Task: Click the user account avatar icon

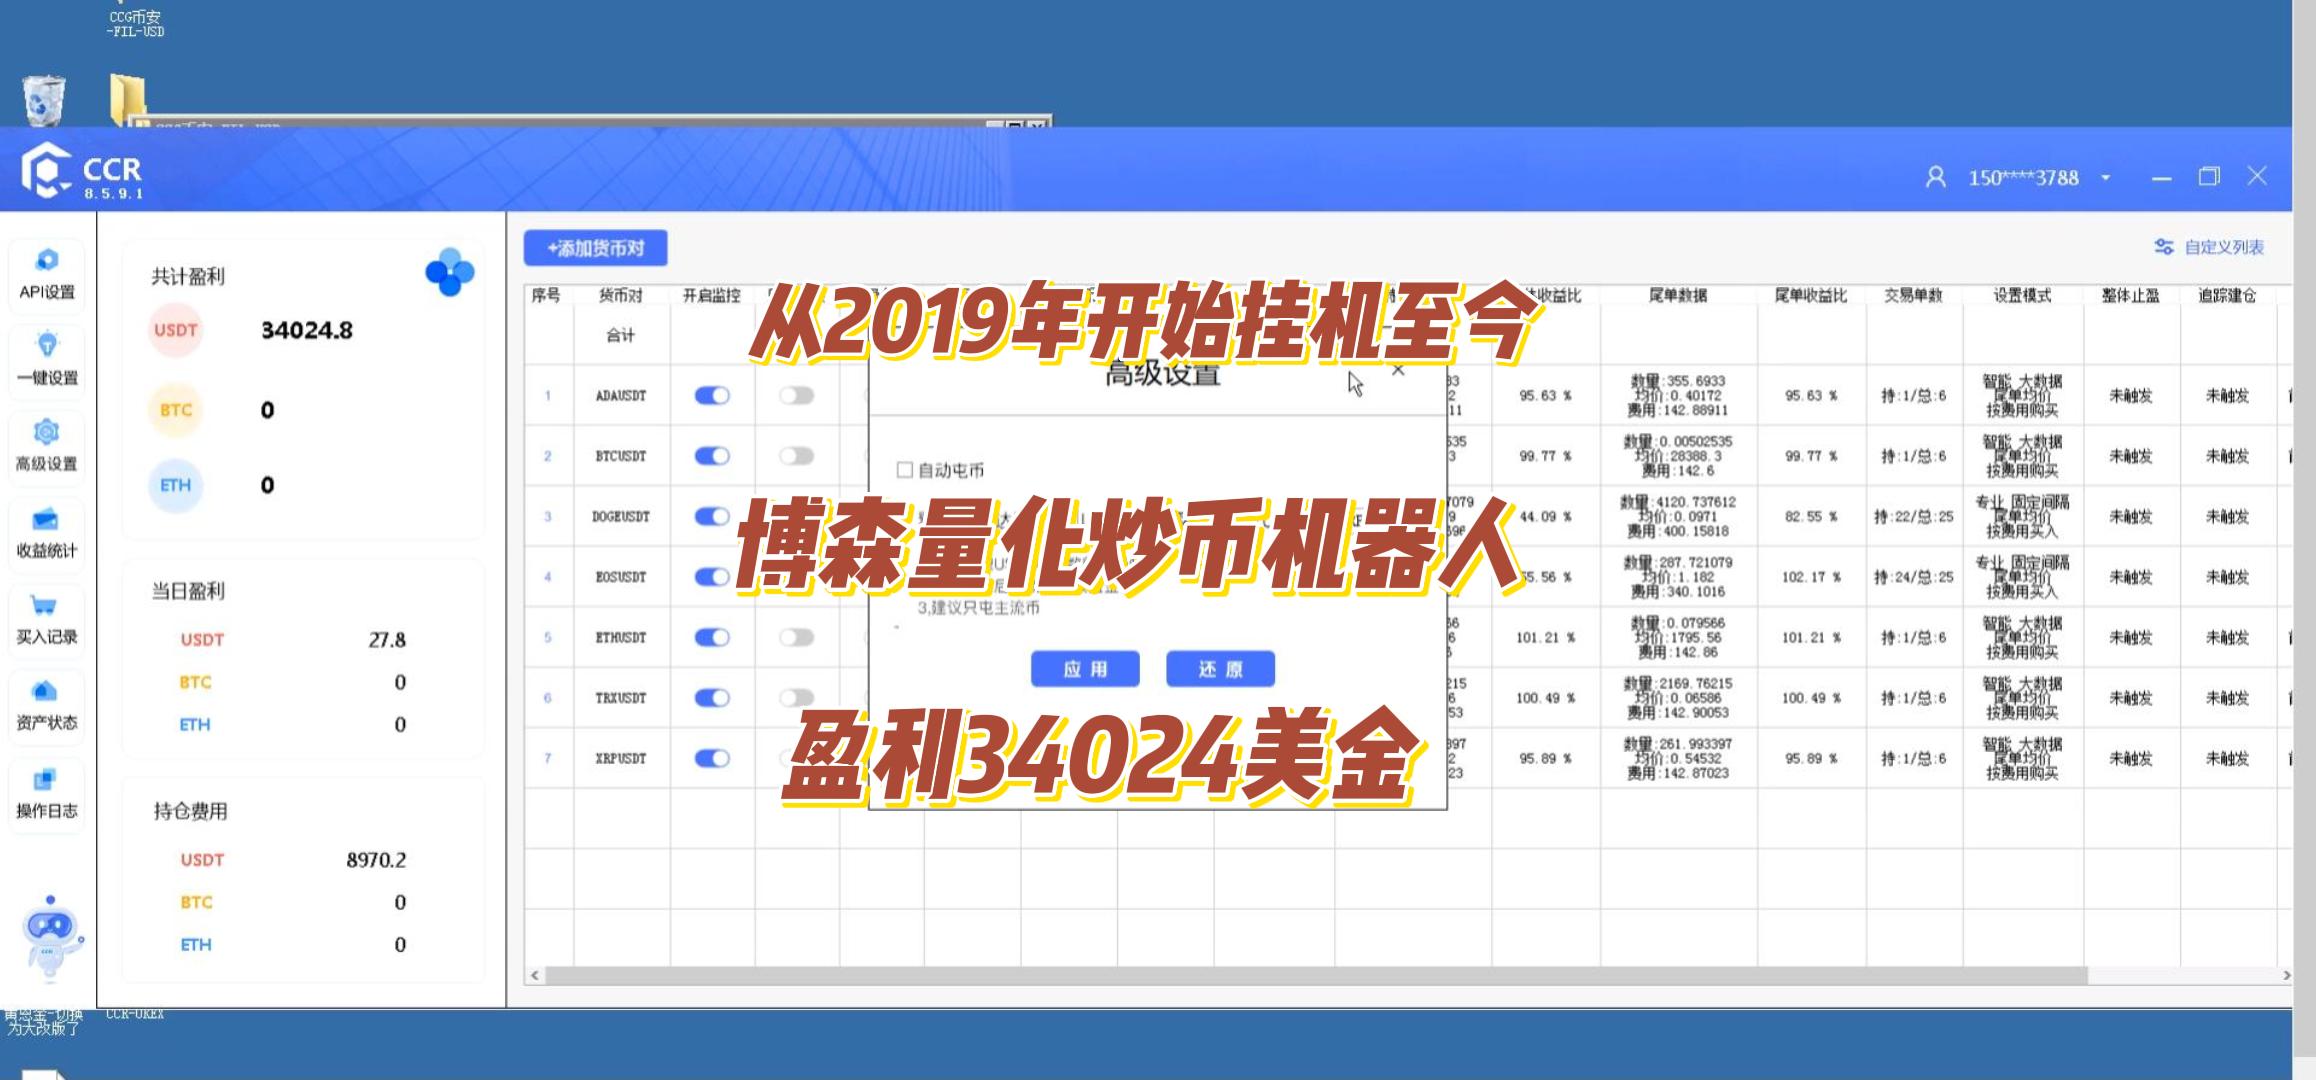Action: click(x=1936, y=177)
